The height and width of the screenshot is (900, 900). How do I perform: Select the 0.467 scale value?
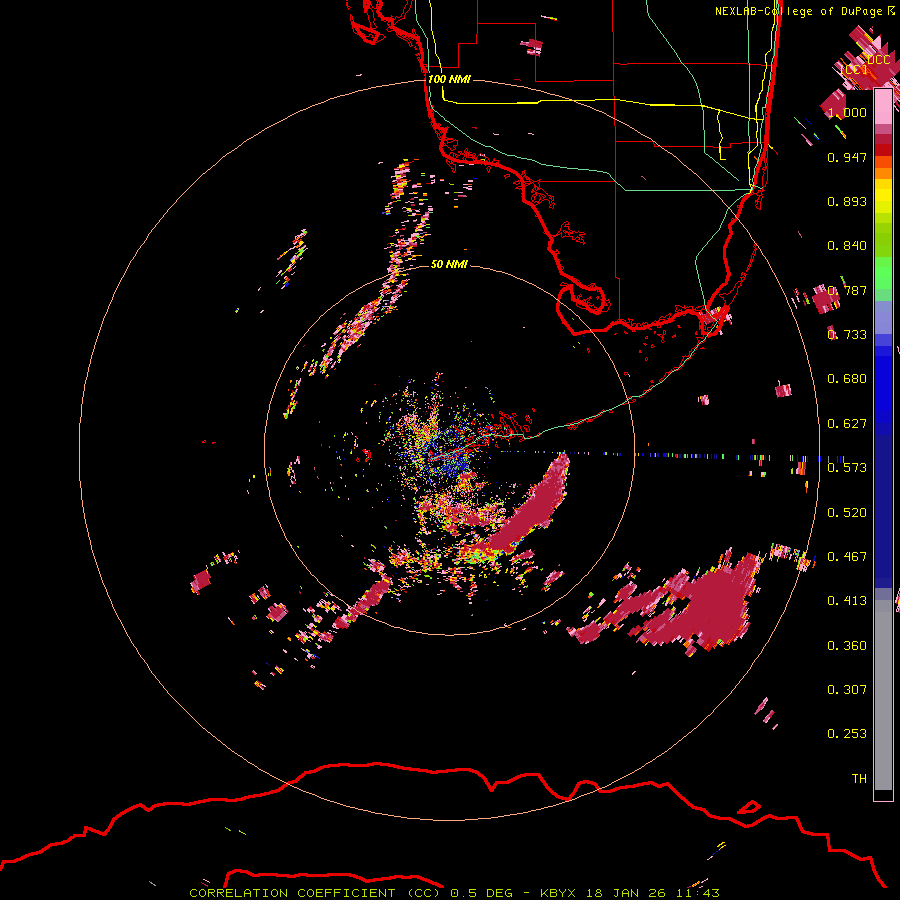click(847, 557)
